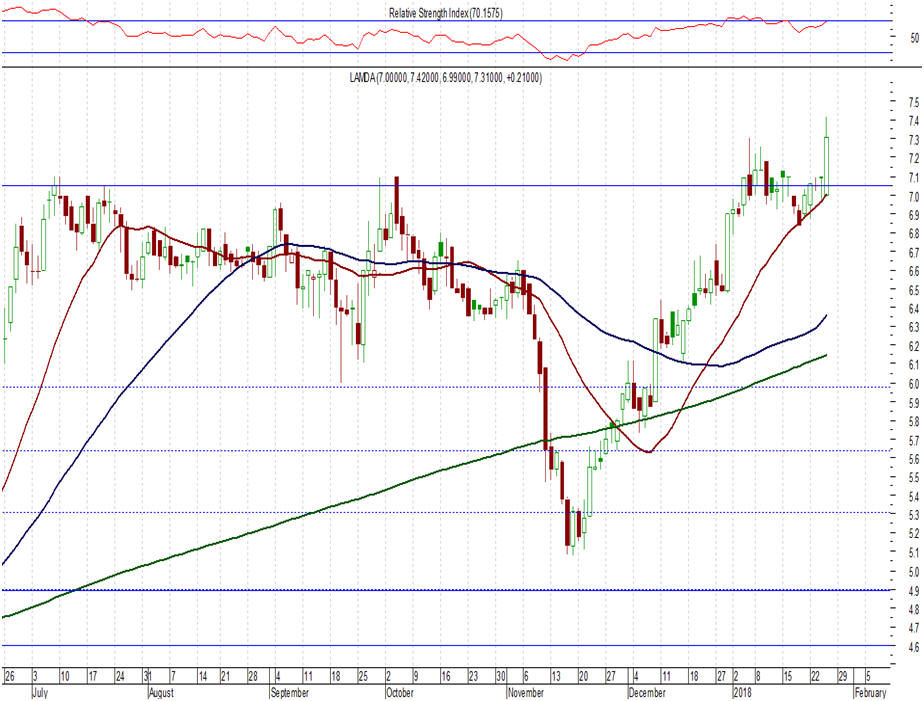Select the 4.6 price axis label

coord(913,647)
